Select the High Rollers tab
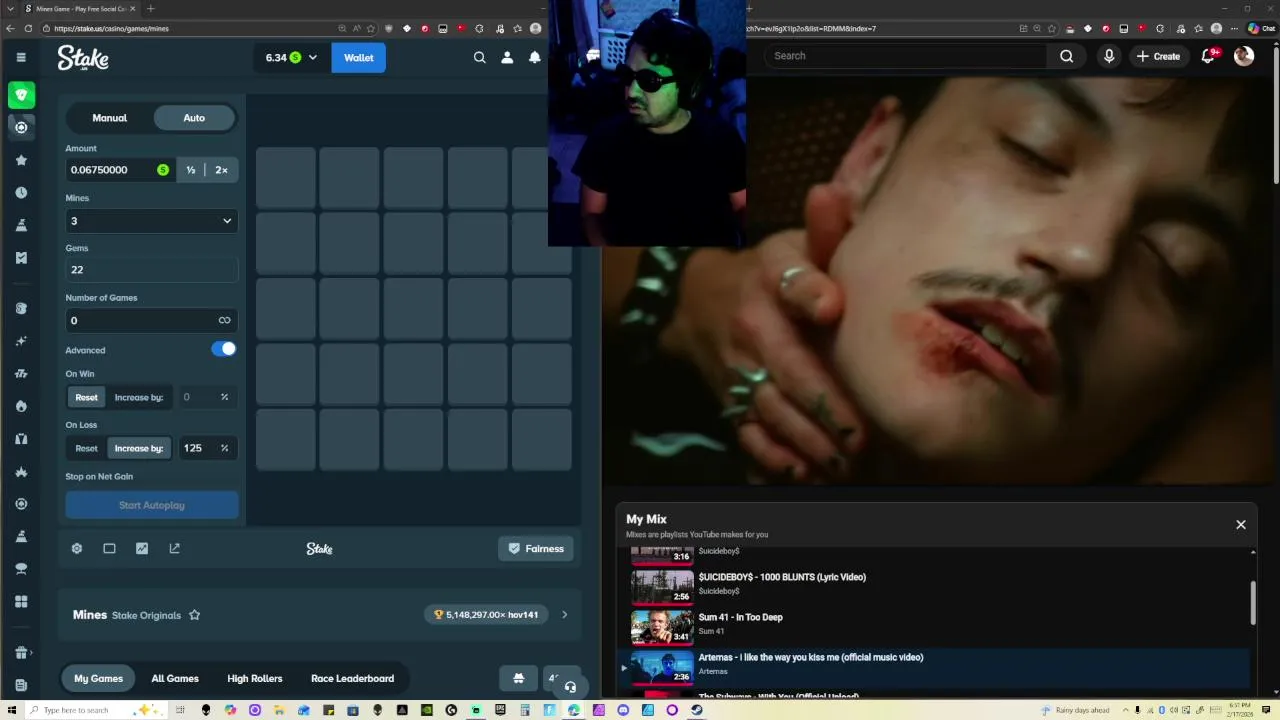 tap(255, 678)
